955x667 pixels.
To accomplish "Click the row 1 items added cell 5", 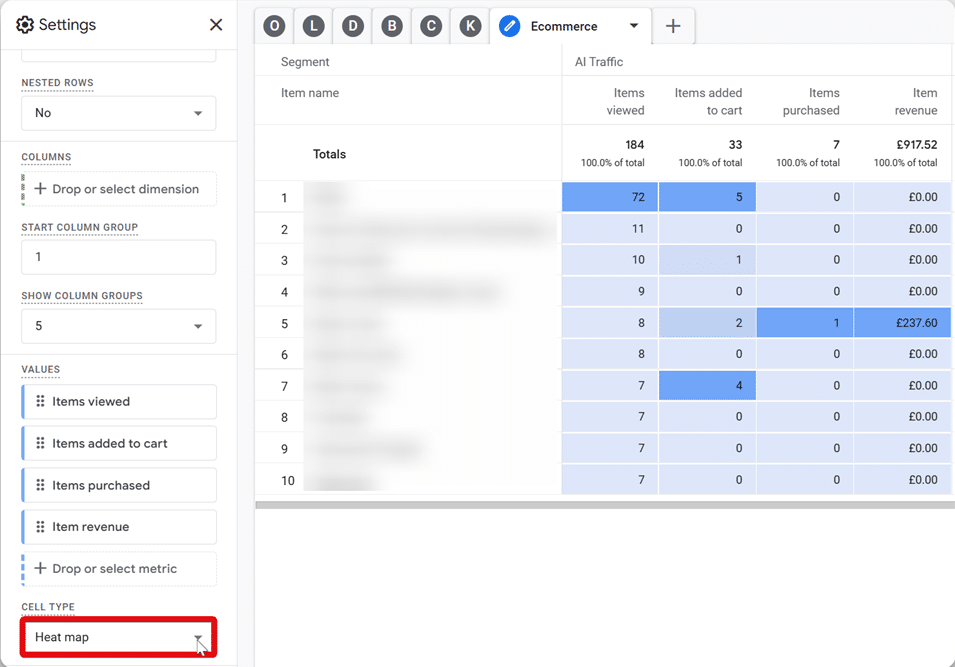I will pyautogui.click(x=707, y=197).
